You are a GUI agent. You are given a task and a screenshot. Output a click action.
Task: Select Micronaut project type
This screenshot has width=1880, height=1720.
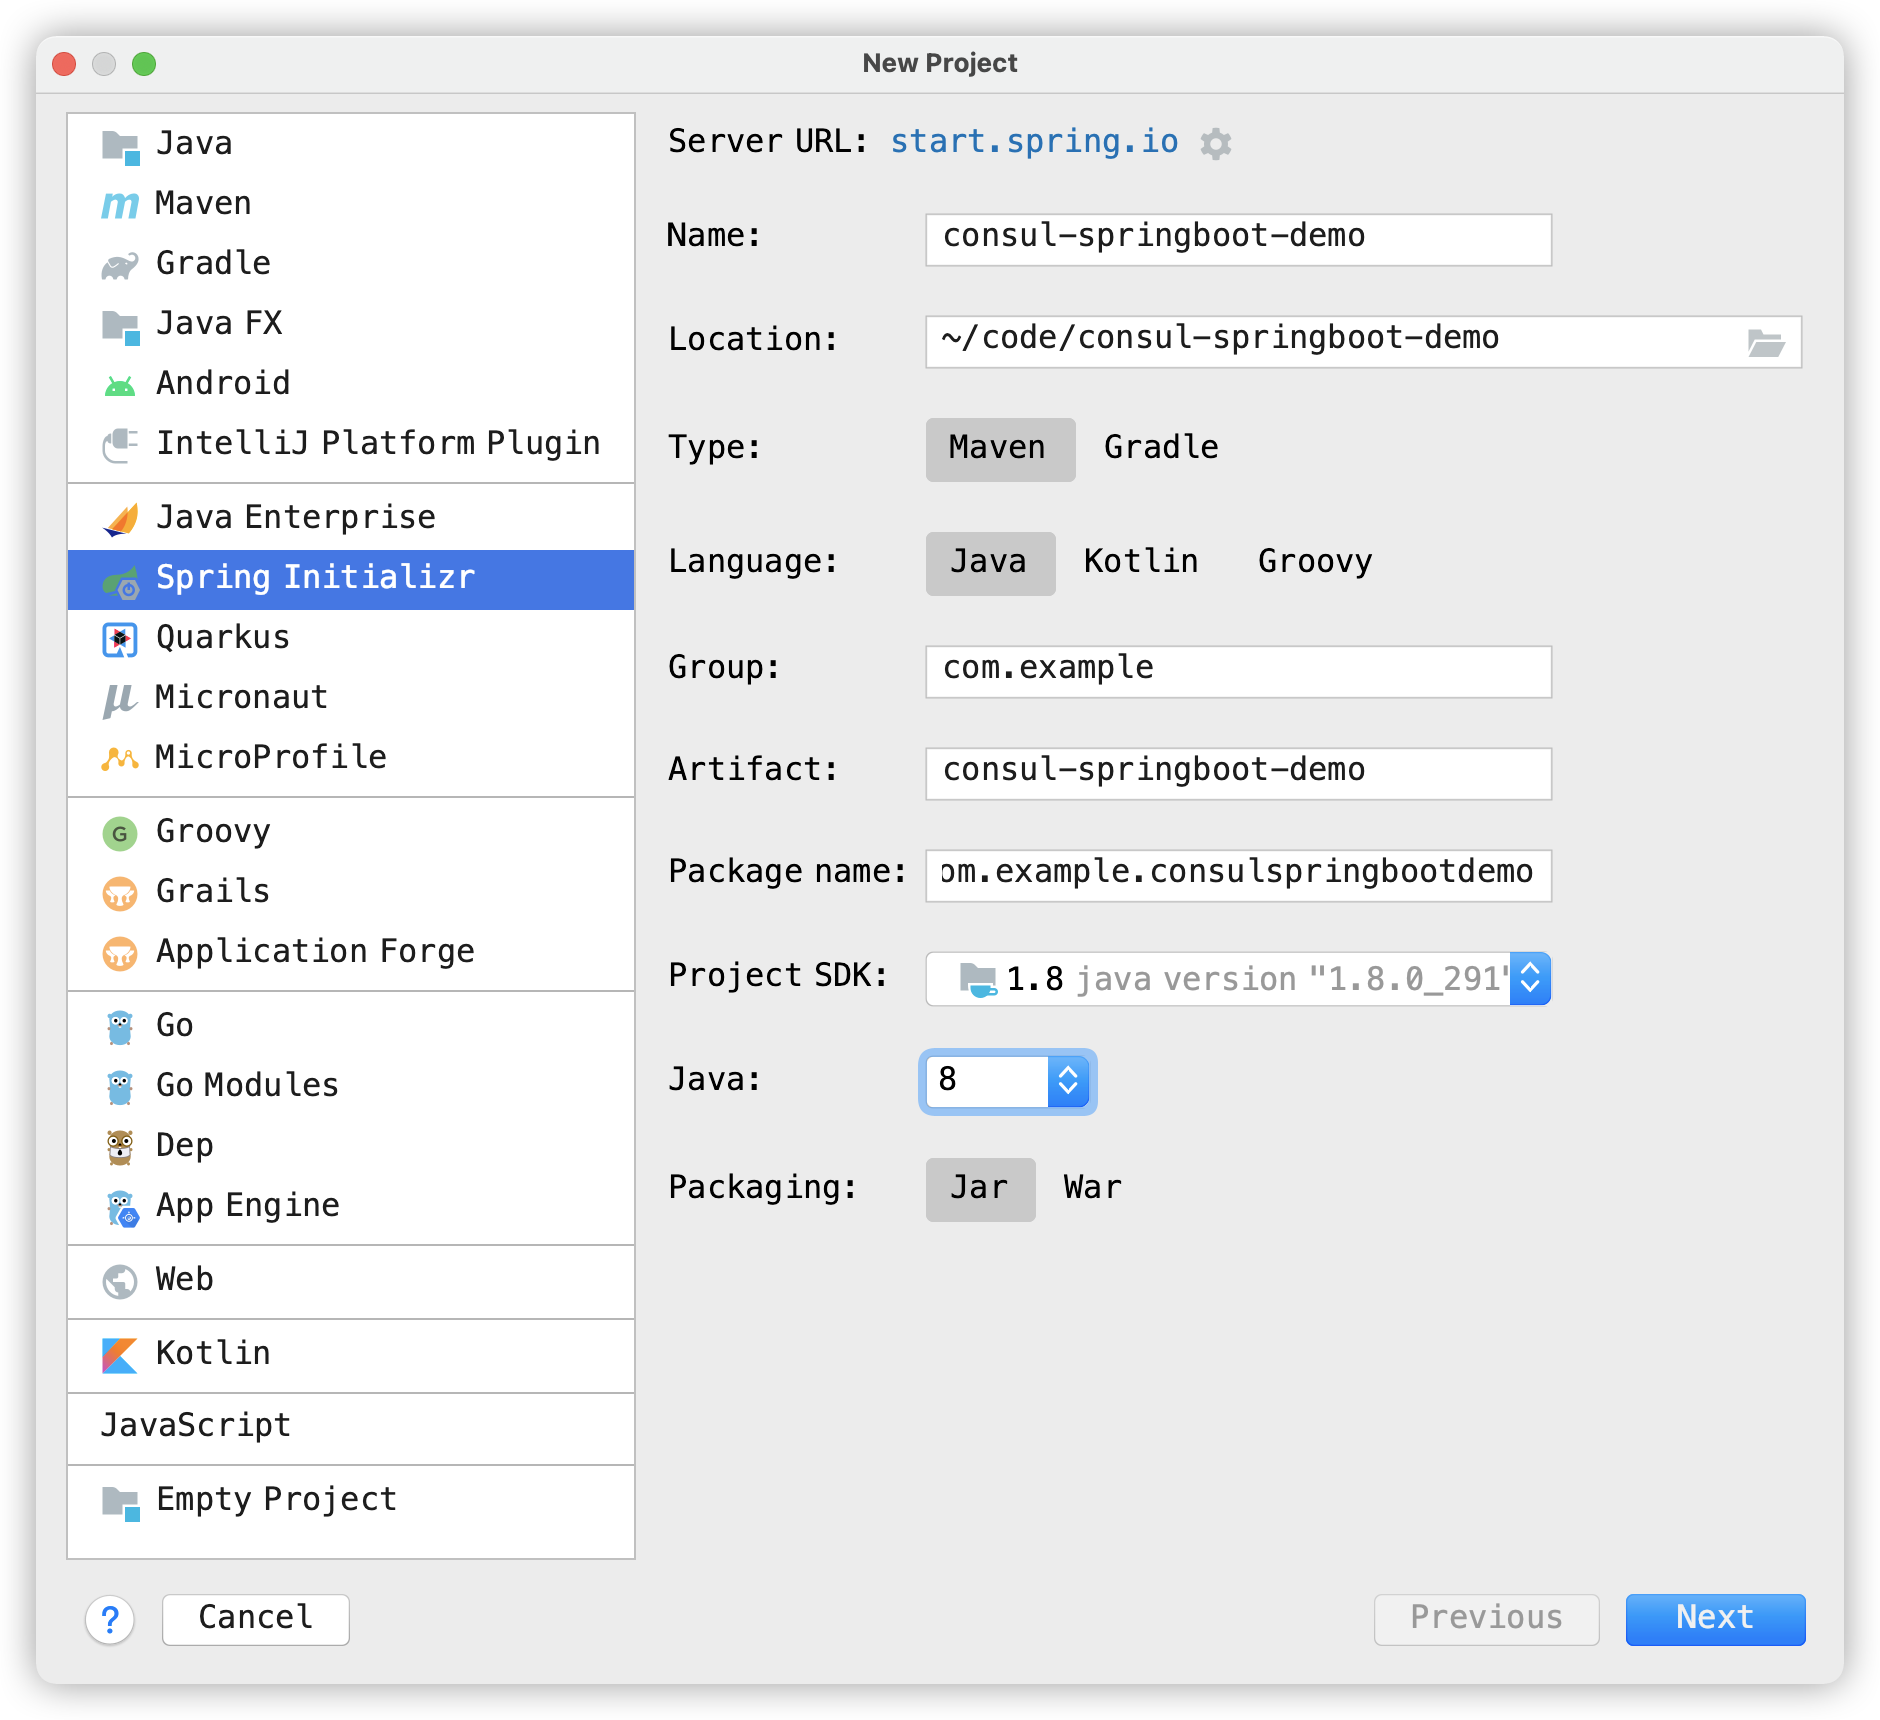pos(350,698)
